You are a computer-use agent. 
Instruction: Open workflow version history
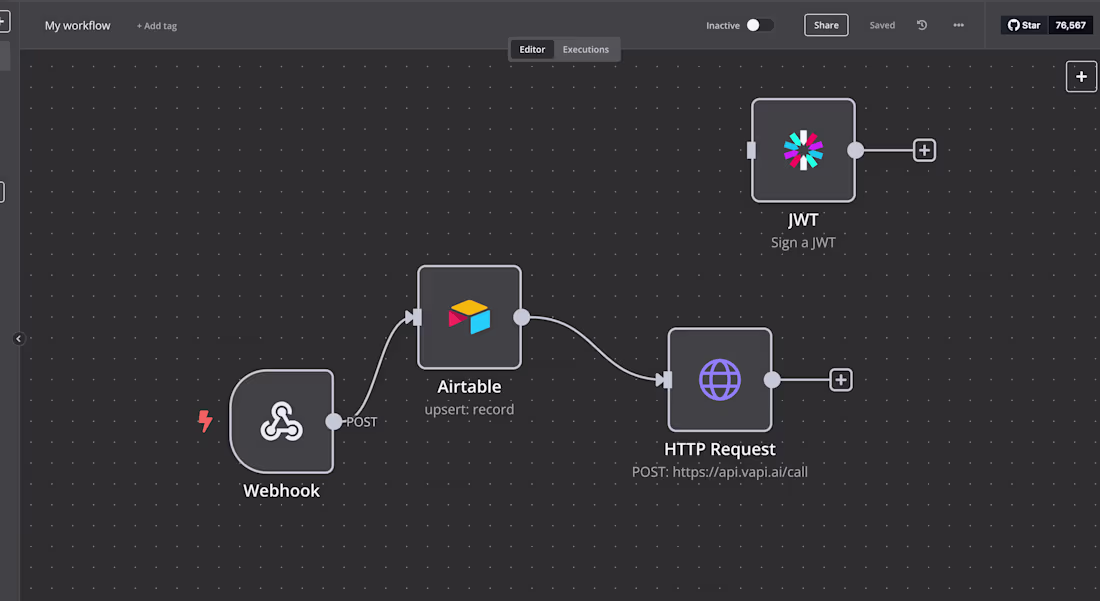(x=921, y=25)
